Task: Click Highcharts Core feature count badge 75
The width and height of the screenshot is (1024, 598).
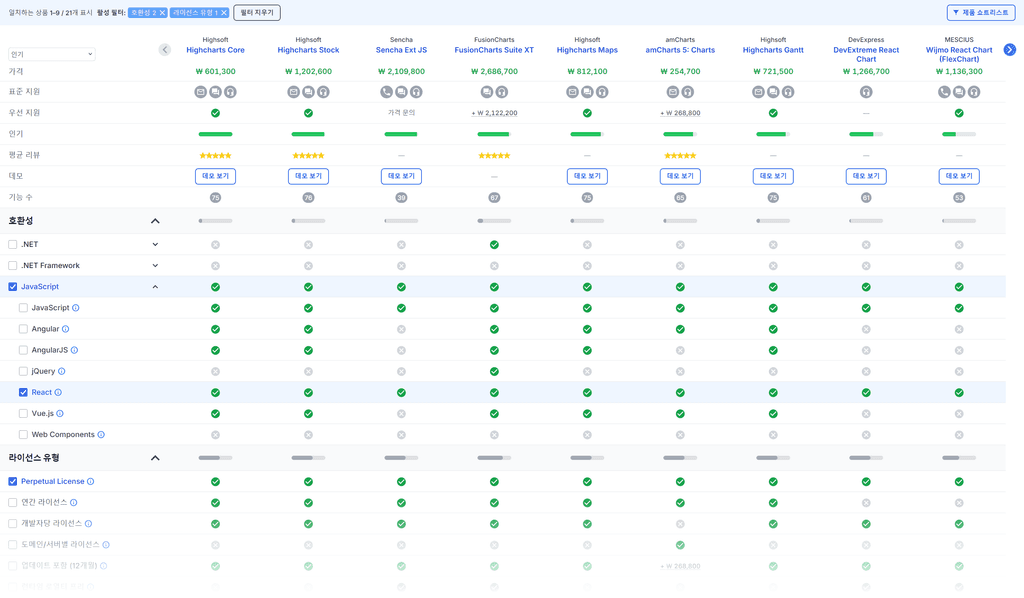Action: click(216, 198)
